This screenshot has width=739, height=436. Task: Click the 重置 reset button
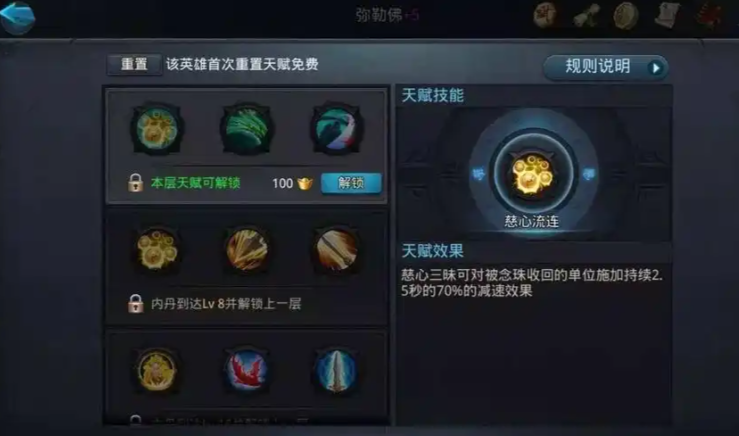[x=134, y=65]
